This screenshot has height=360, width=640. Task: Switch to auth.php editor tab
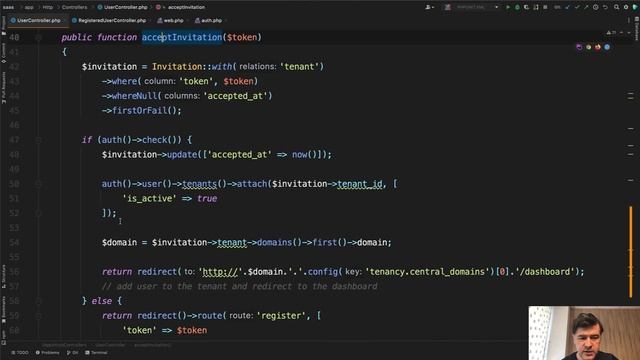[209, 20]
